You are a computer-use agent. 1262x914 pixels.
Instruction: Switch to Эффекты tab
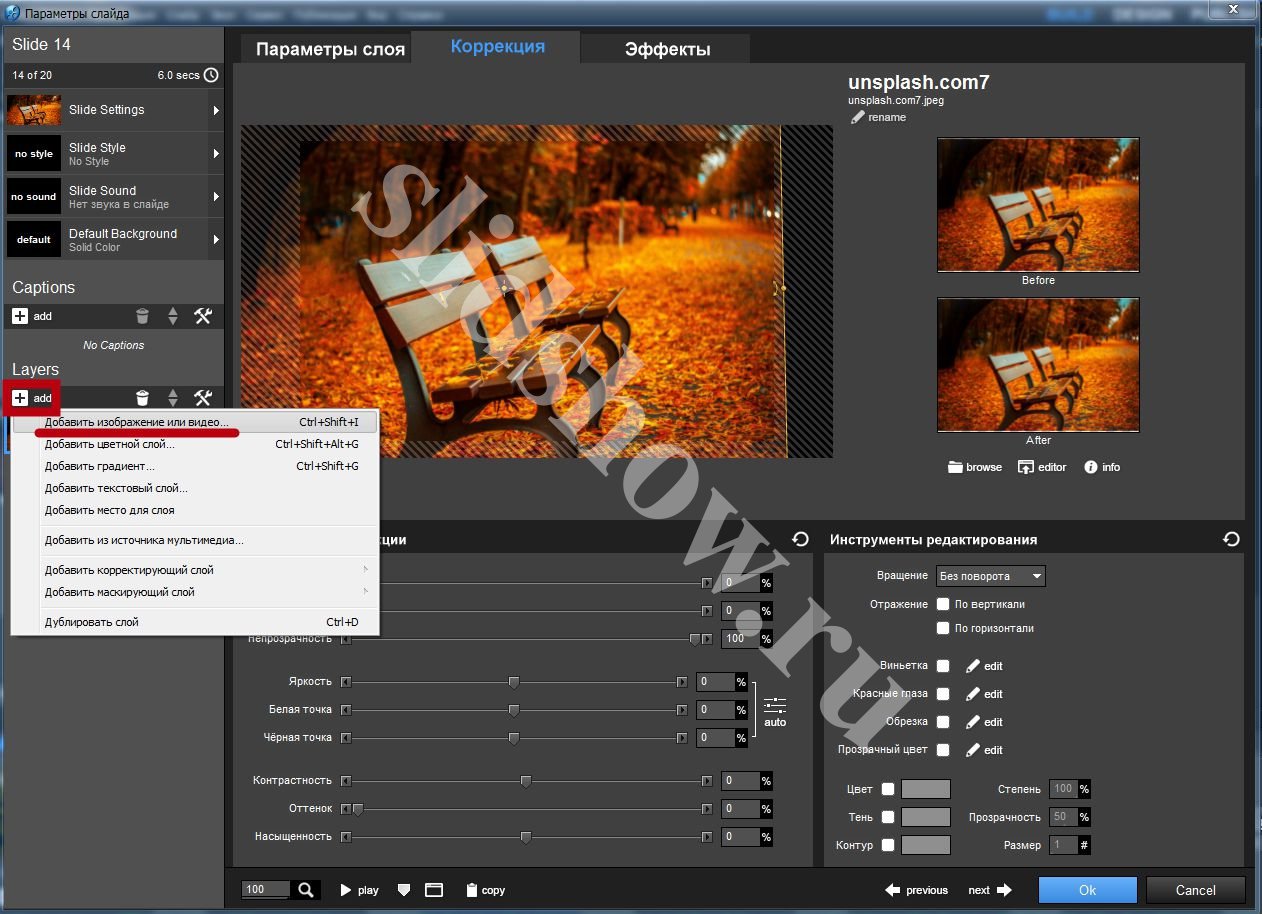(667, 49)
